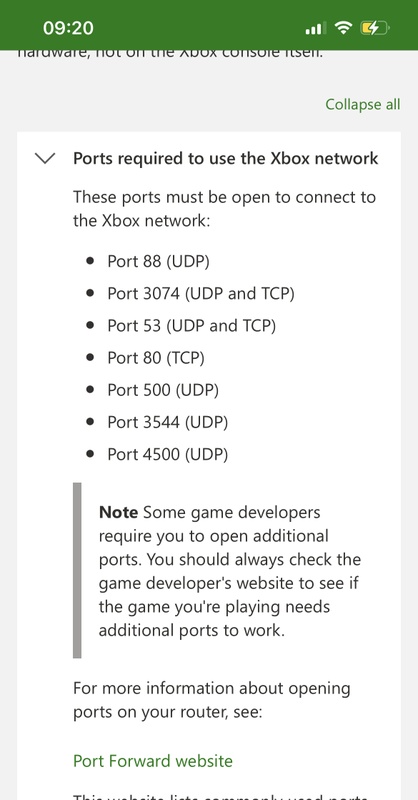418x800 pixels.
Task: Tap the game developers note paragraph
Action: tap(230, 571)
